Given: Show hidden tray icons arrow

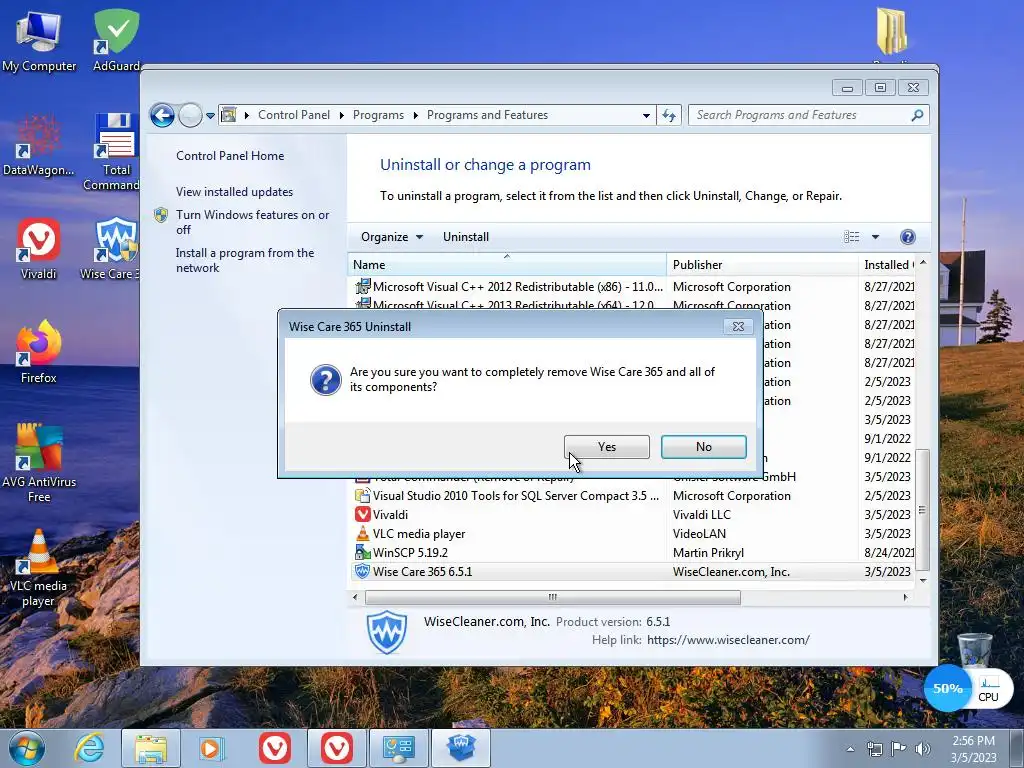Looking at the screenshot, I should [850, 749].
